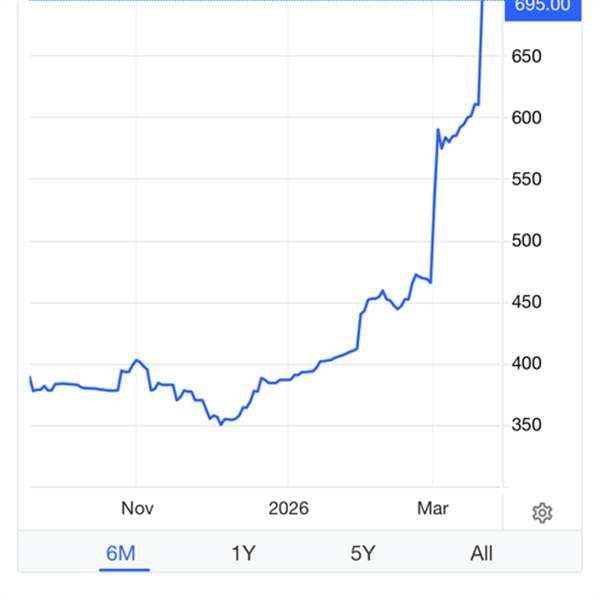Click the 500 y-axis label
Screen dimensions: 600x600
pos(526,241)
